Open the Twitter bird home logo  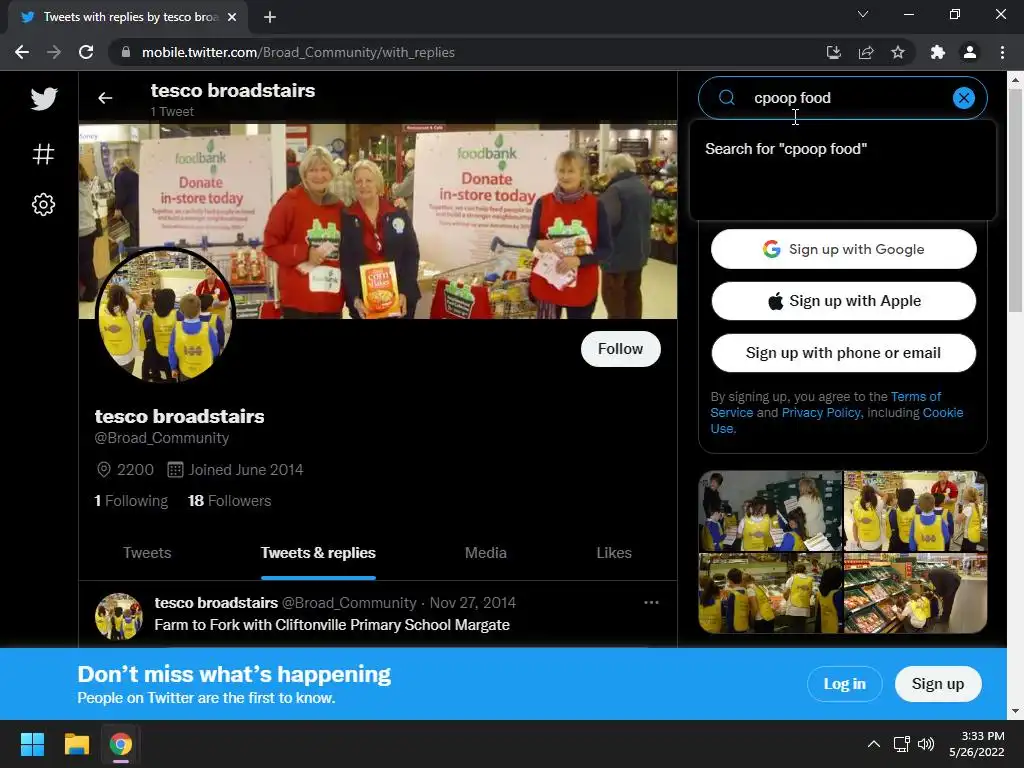point(44,99)
